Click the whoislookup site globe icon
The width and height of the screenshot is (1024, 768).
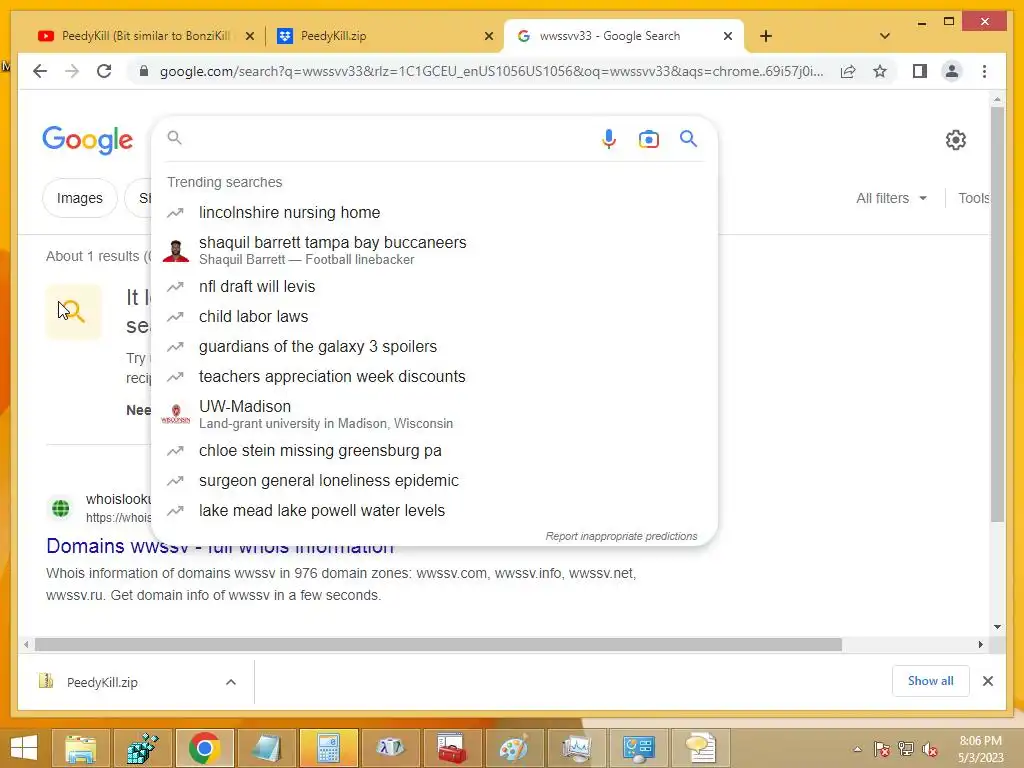(61, 508)
